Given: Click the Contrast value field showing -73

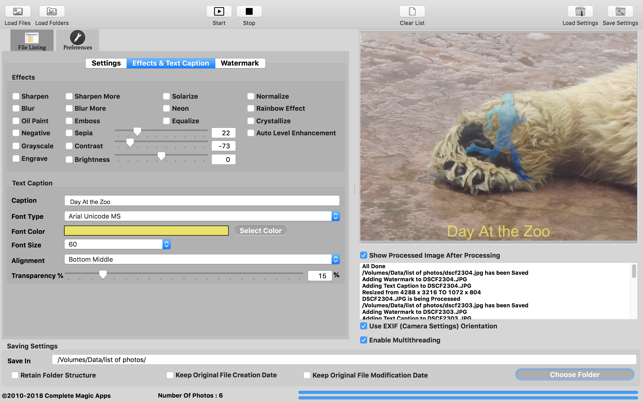Looking at the screenshot, I should click(223, 146).
